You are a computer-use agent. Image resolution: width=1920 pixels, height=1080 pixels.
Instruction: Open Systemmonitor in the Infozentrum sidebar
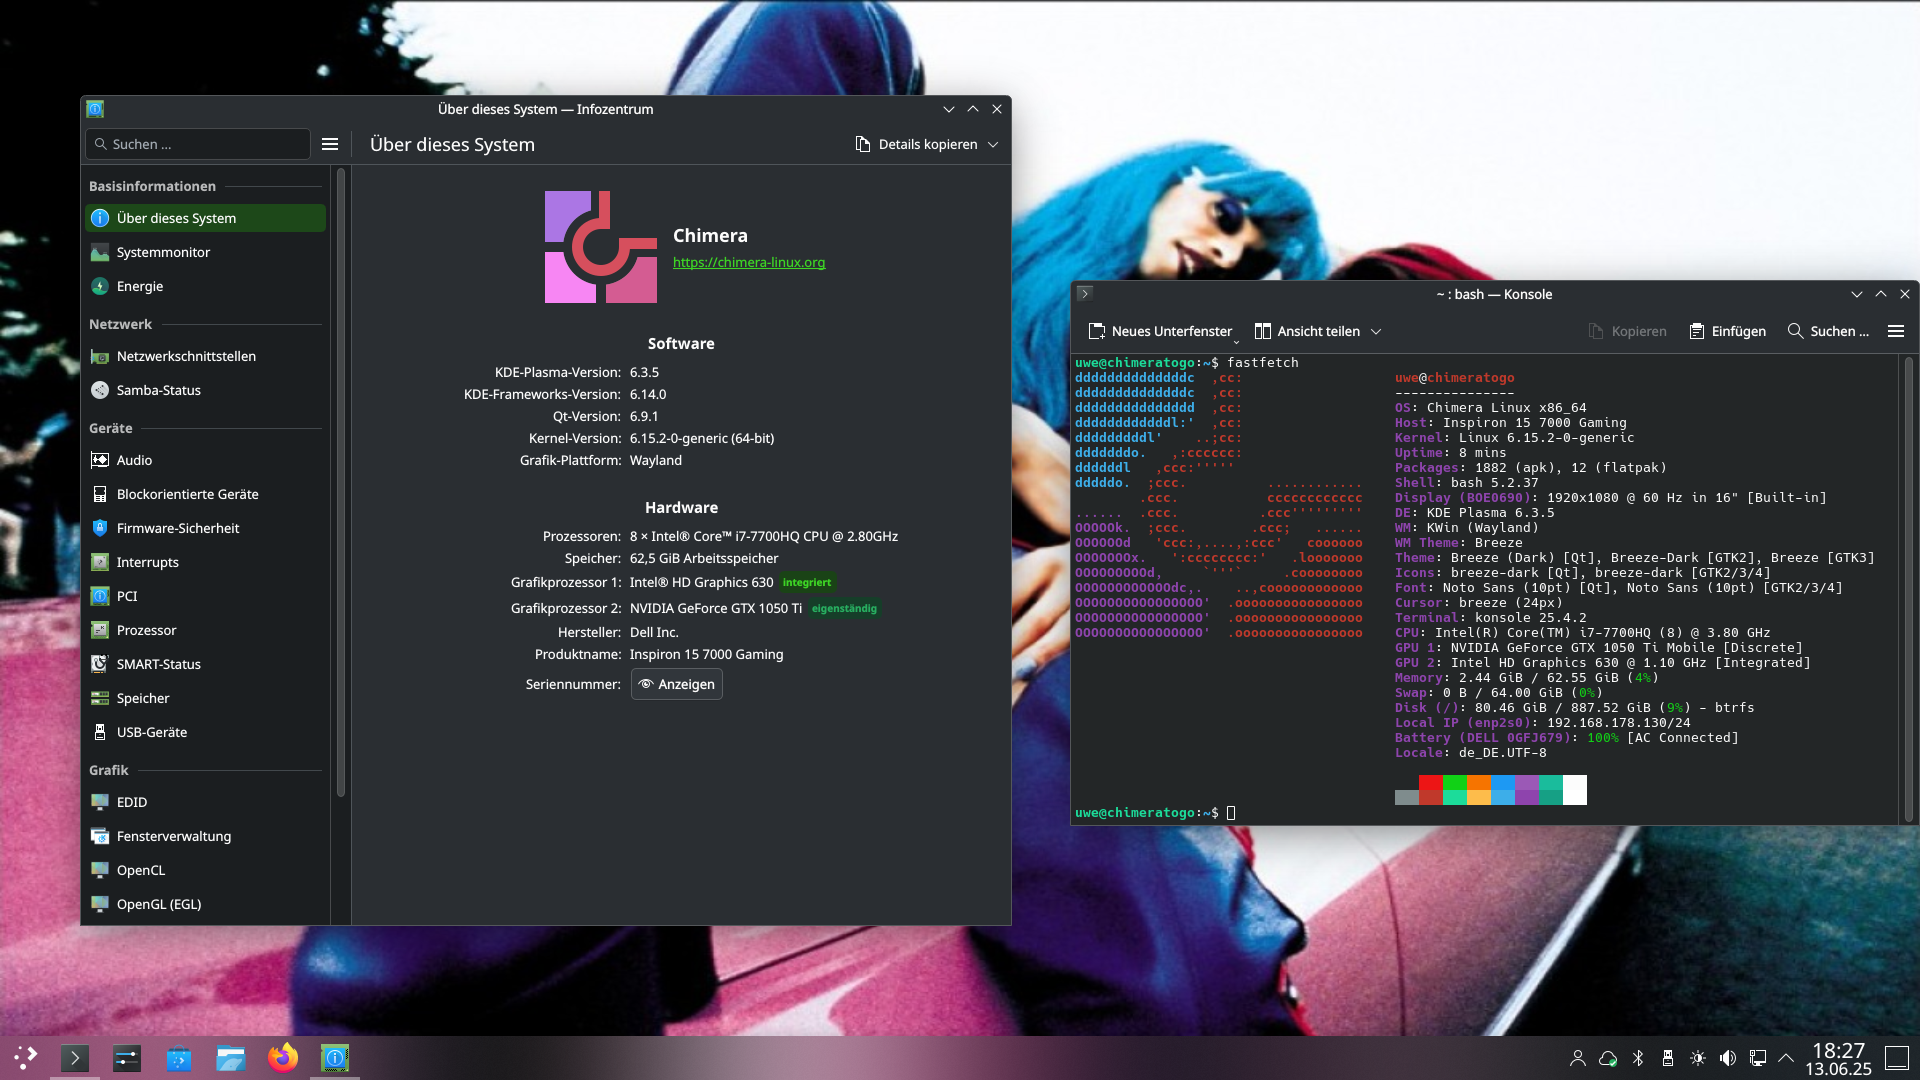point(205,252)
